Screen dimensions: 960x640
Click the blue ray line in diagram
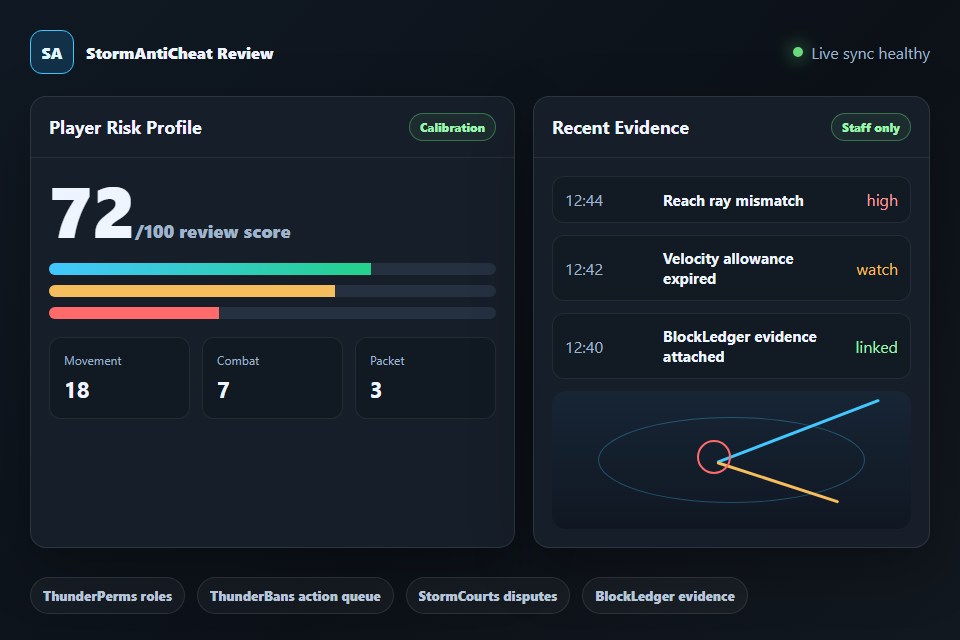point(798,431)
